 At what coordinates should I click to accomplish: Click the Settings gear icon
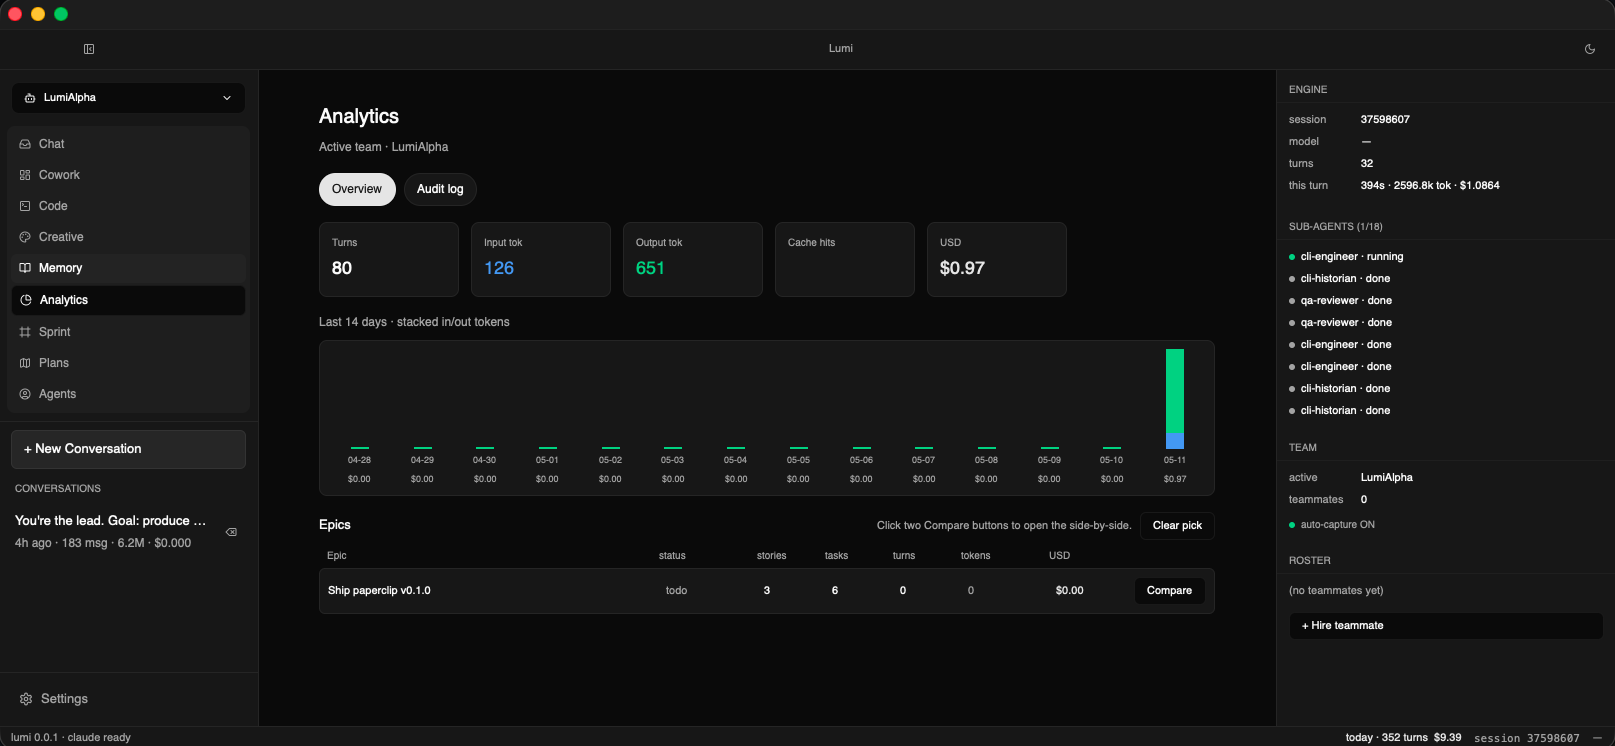[x=26, y=699]
